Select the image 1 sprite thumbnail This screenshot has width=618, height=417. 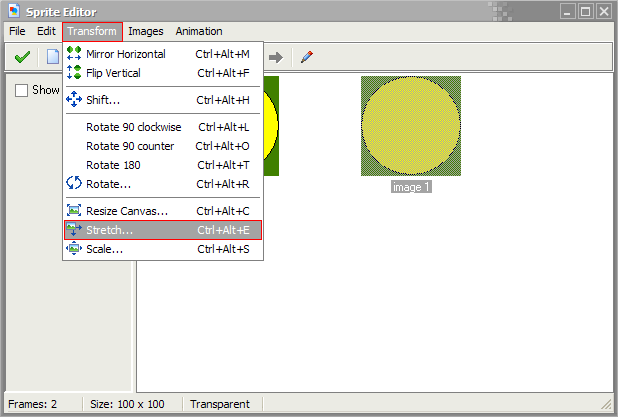410,127
